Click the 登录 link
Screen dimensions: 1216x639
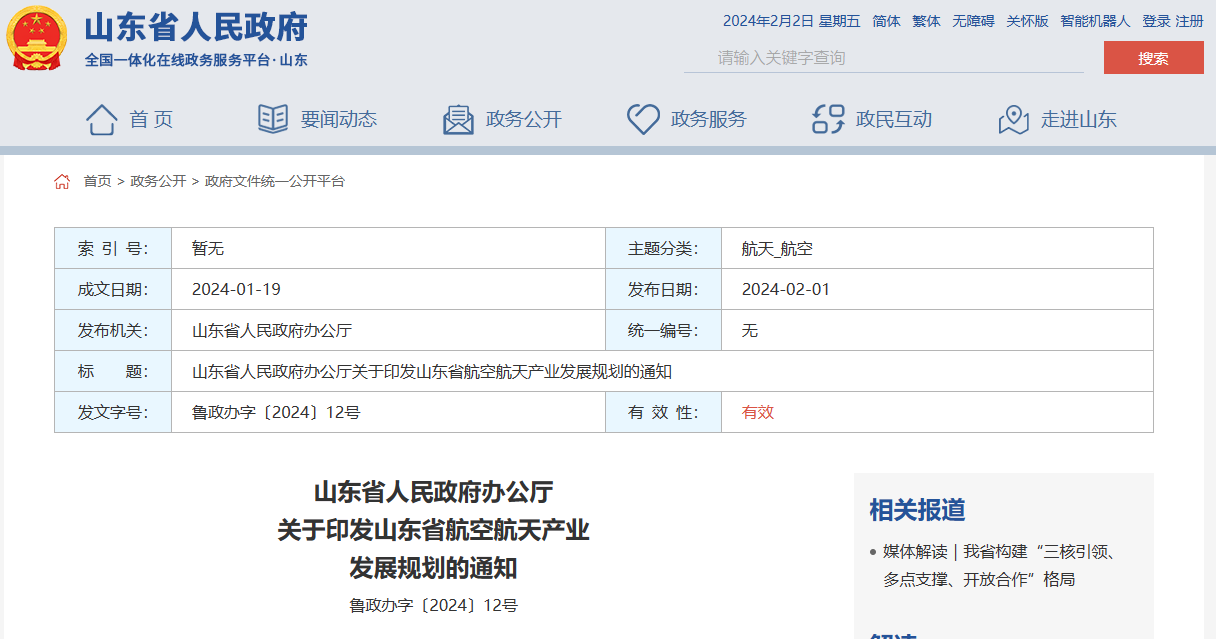(1156, 21)
